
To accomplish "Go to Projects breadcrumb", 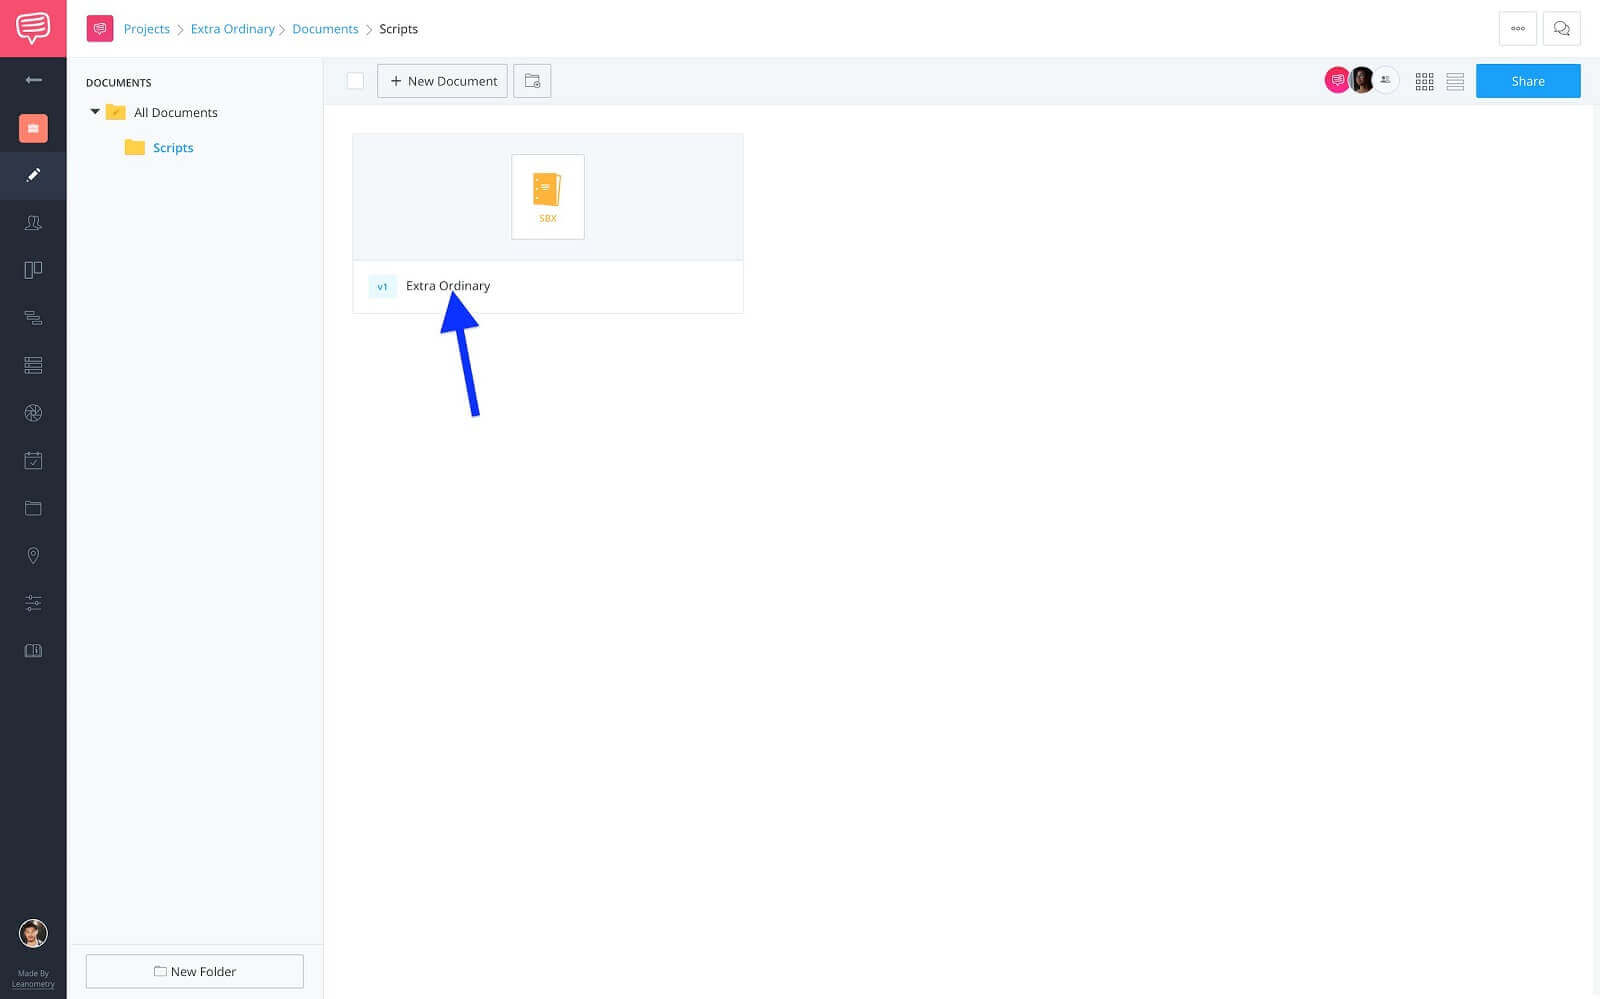I will click(147, 29).
